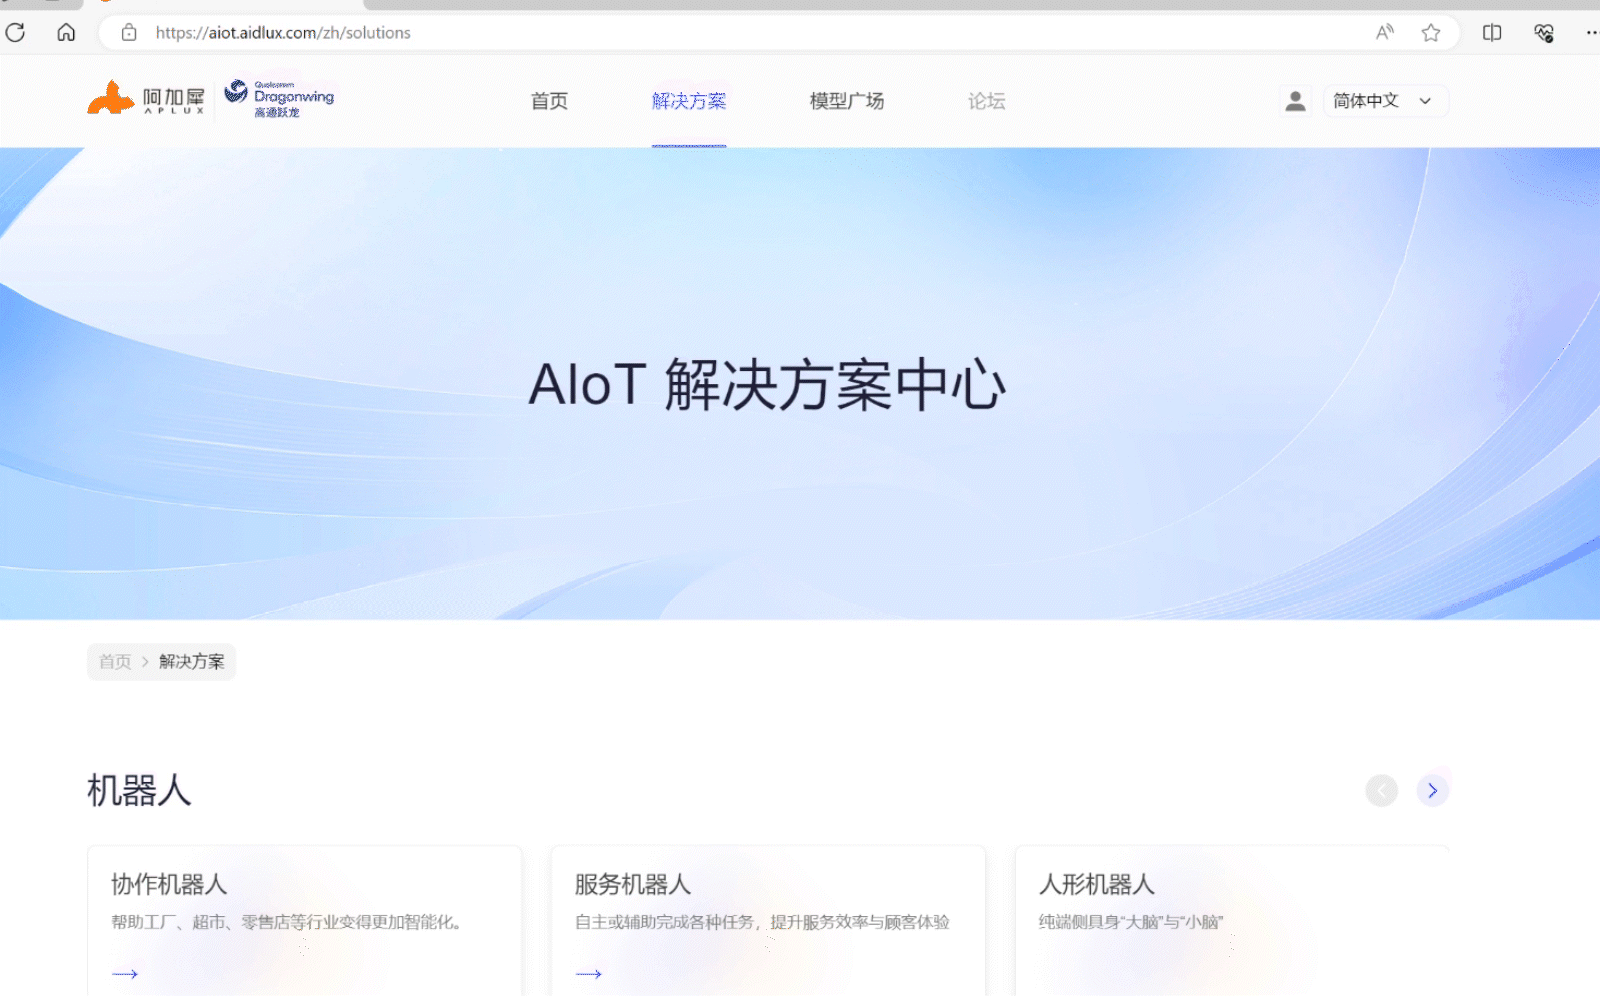
Task: Open the 论坛 navigation tab
Action: tap(987, 101)
